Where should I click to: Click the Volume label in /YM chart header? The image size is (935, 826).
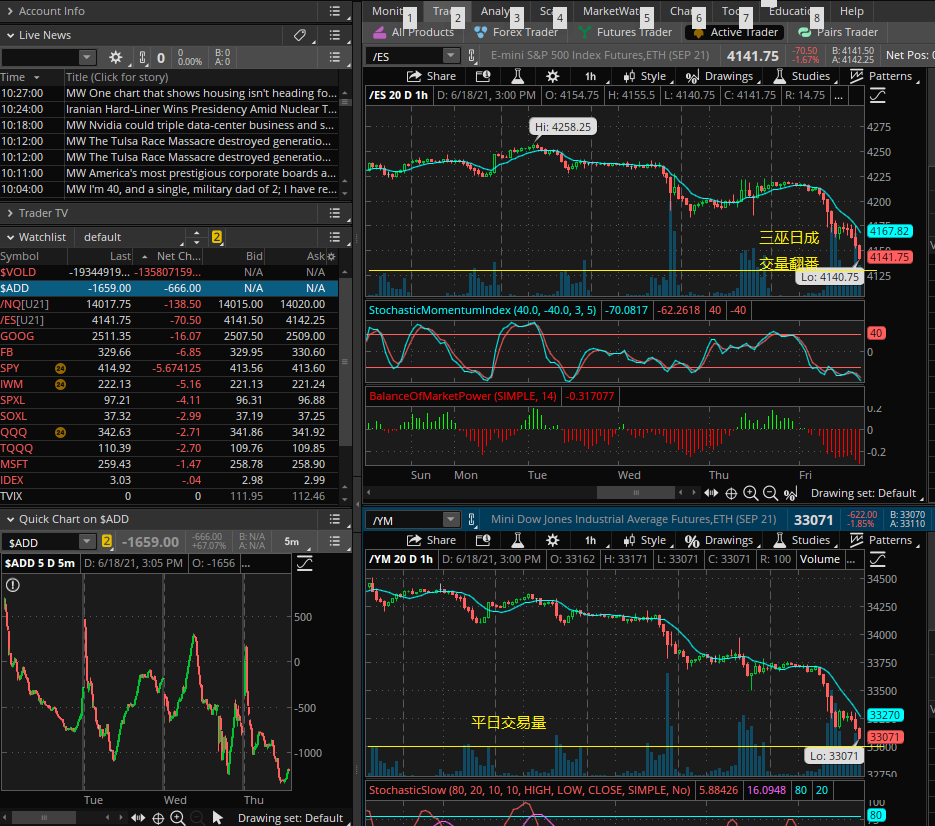[819, 559]
